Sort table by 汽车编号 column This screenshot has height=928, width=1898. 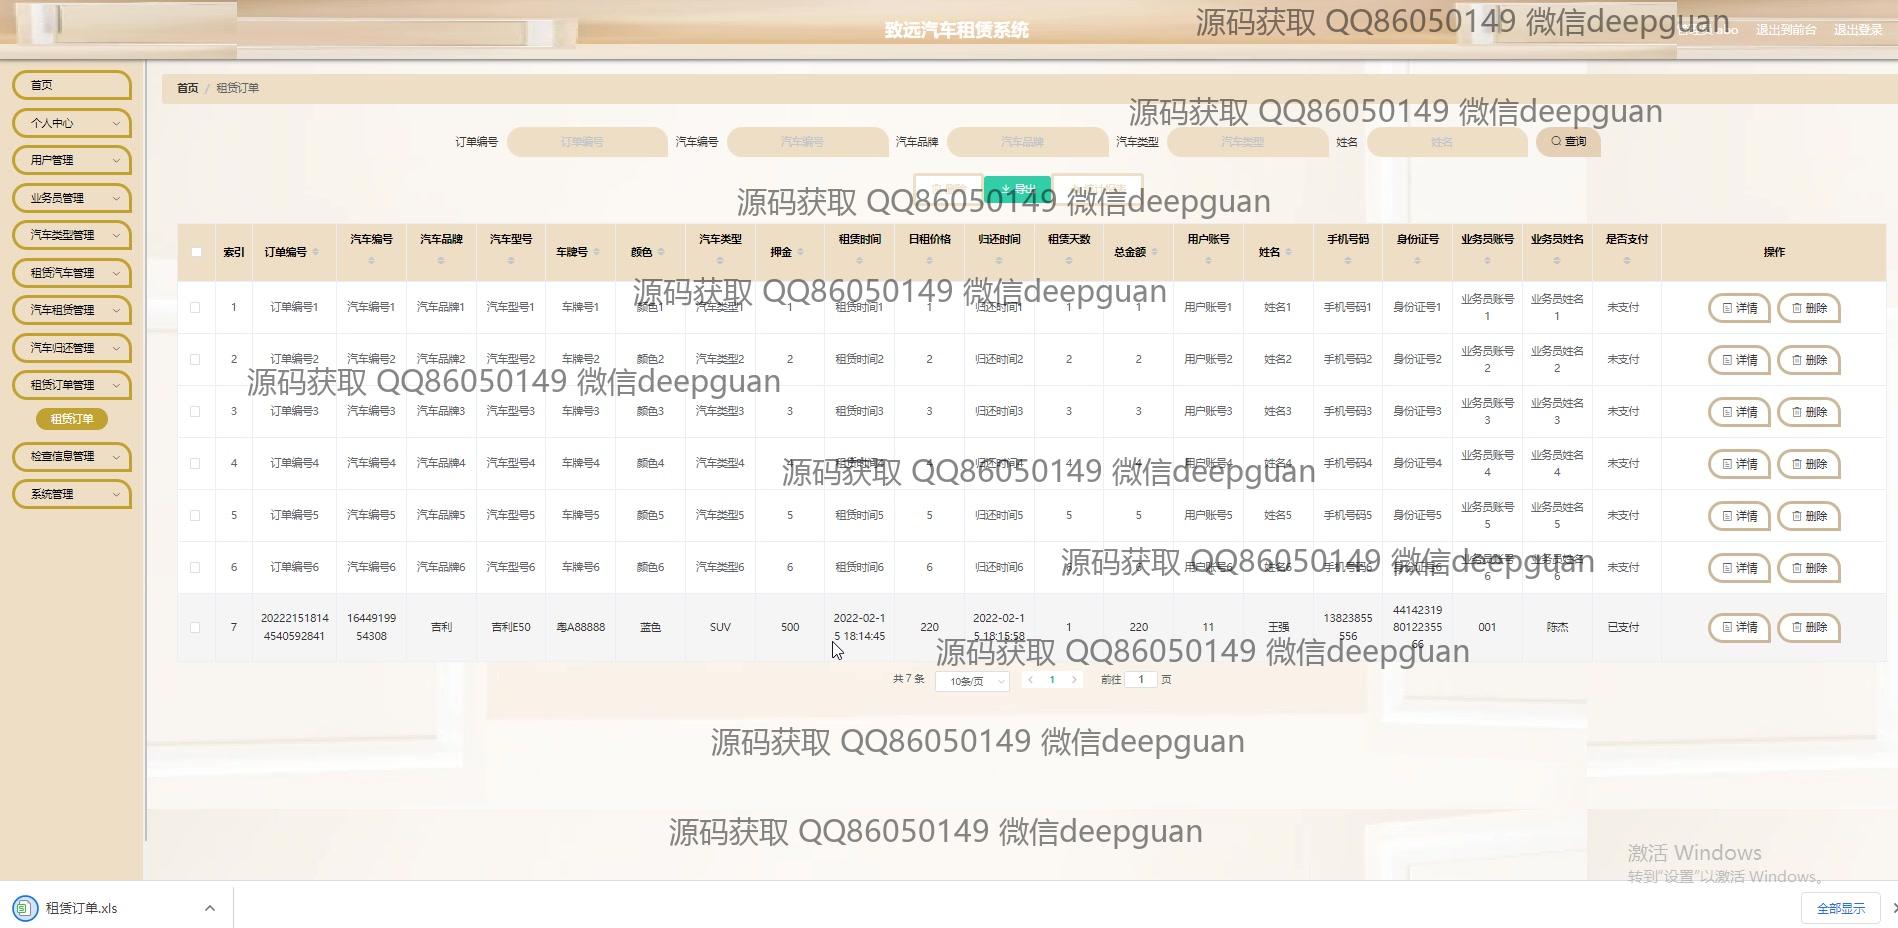point(371,261)
